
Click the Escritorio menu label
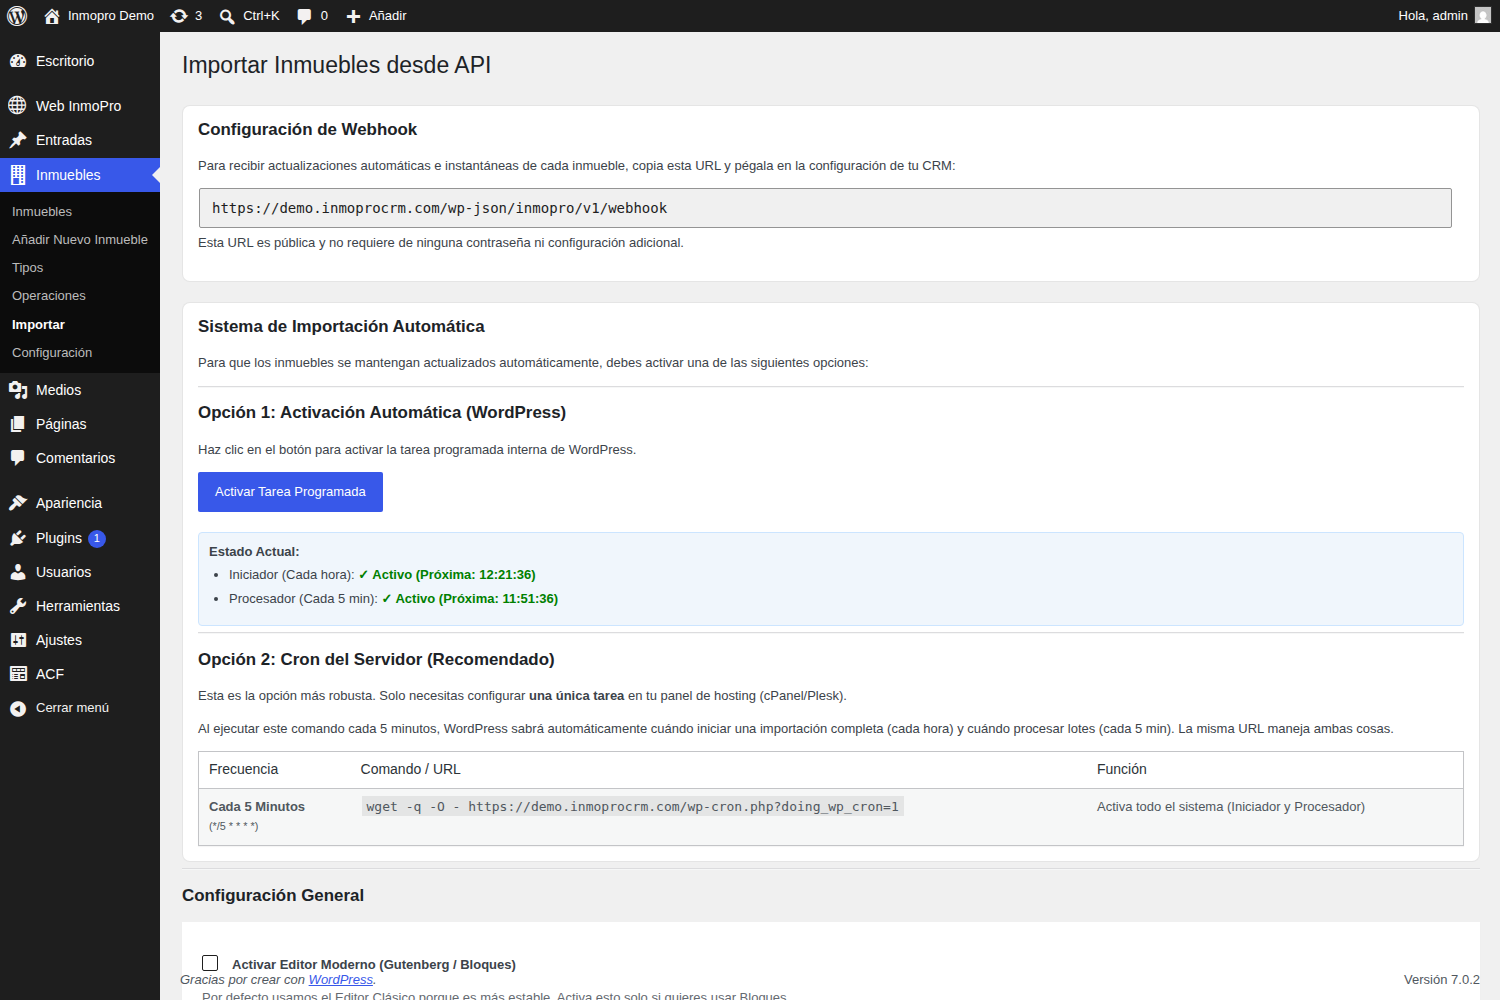(65, 61)
